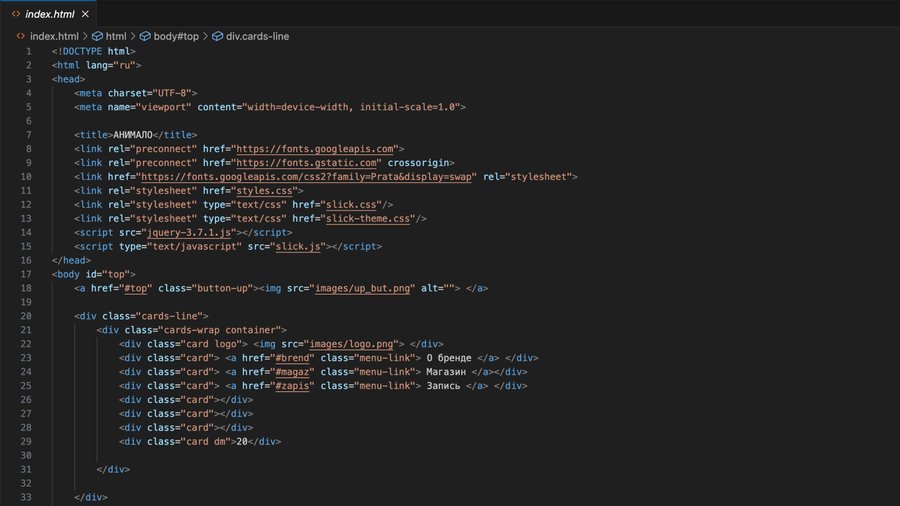The height and width of the screenshot is (506, 900).
Task: Click the Магазин link text
Action: coord(446,372)
